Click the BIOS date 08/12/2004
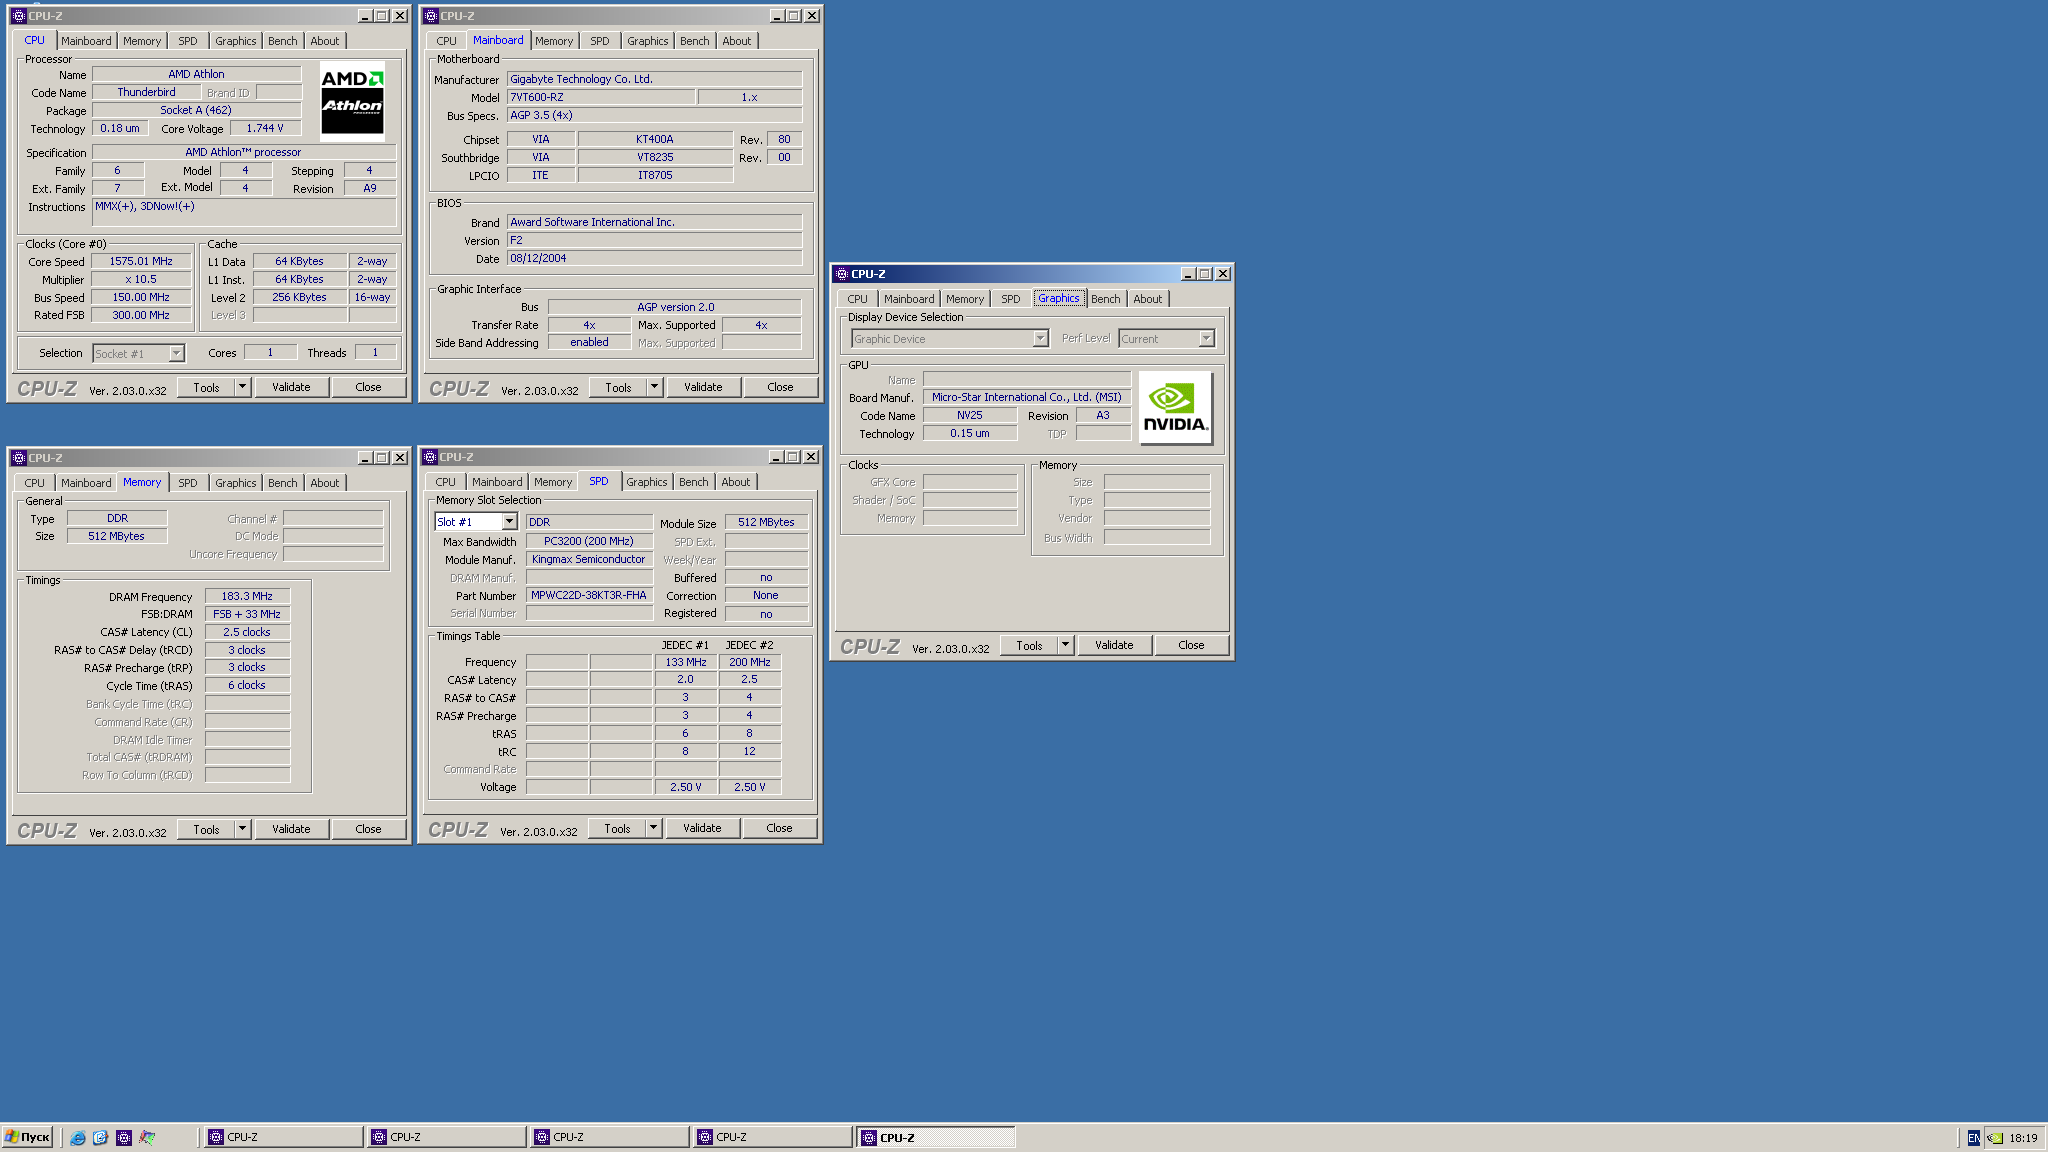Image resolution: width=2048 pixels, height=1152 pixels. click(654, 258)
